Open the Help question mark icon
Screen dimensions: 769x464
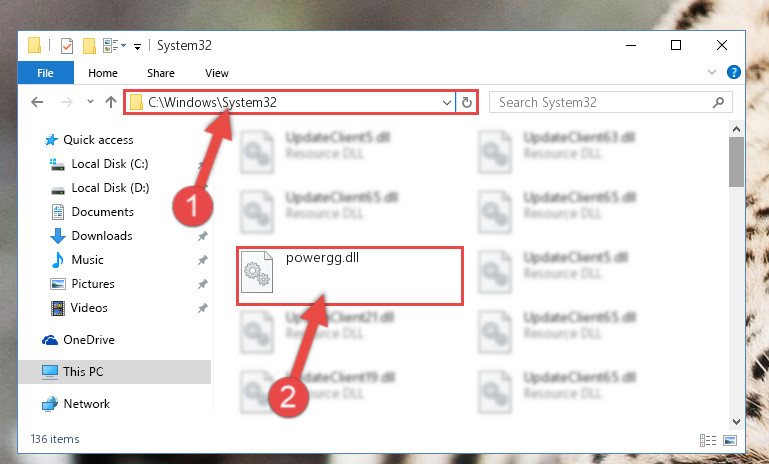point(734,73)
